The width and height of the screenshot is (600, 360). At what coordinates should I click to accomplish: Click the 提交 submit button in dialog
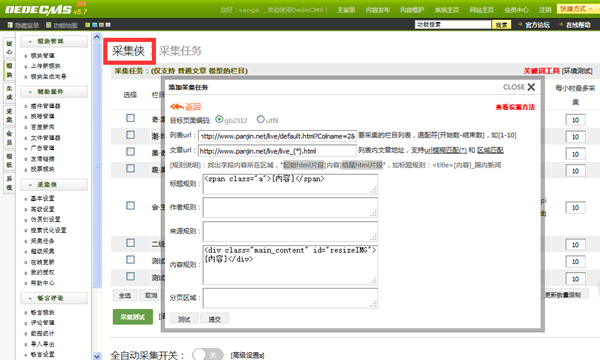215,319
